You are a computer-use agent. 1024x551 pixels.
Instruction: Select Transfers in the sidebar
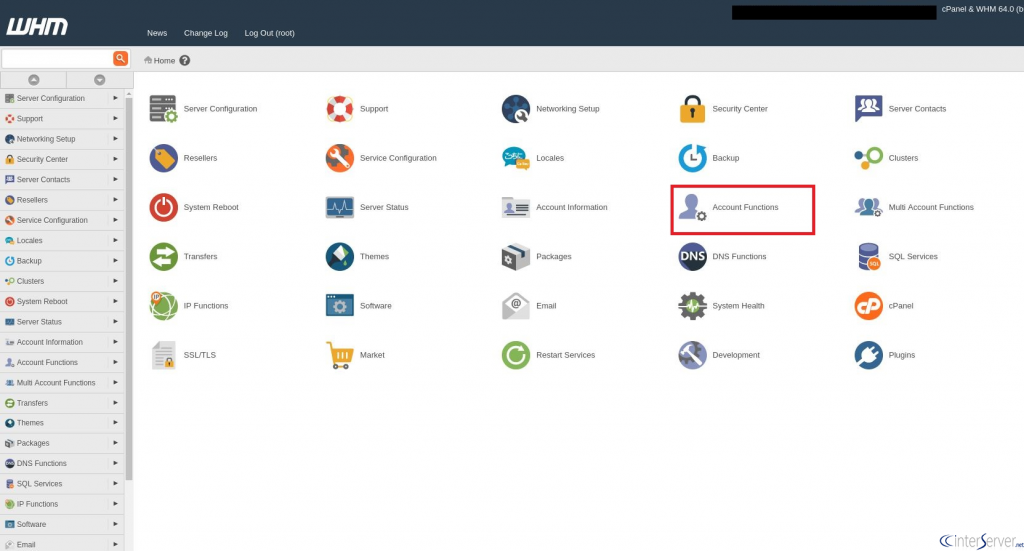click(x=32, y=403)
